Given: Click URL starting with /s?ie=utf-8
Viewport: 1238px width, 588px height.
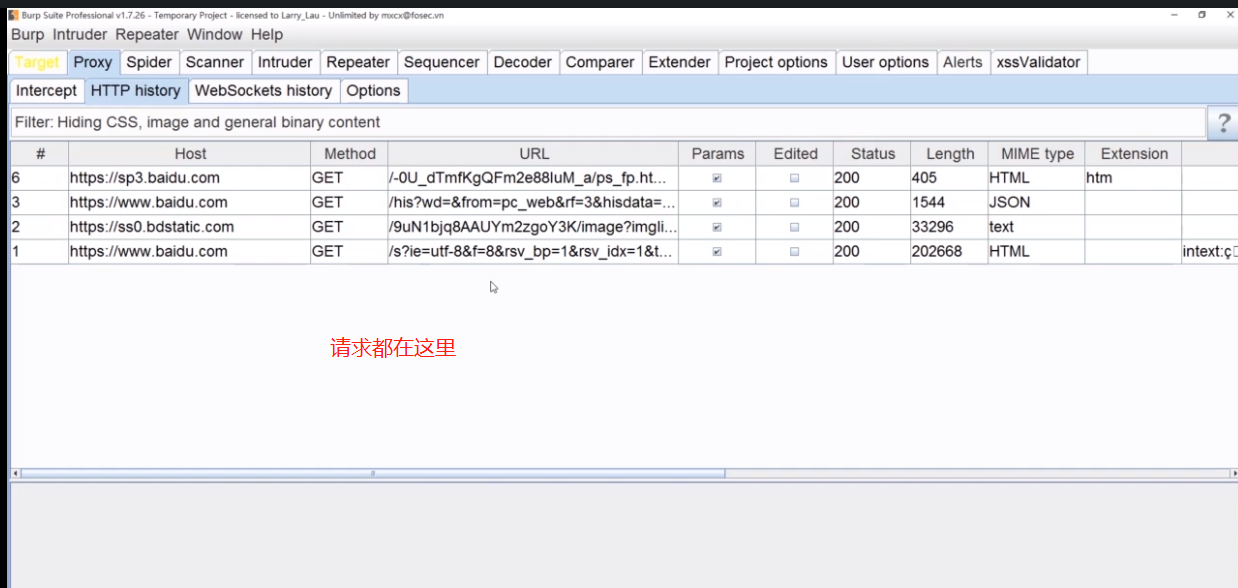Looking at the screenshot, I should pyautogui.click(x=533, y=252).
